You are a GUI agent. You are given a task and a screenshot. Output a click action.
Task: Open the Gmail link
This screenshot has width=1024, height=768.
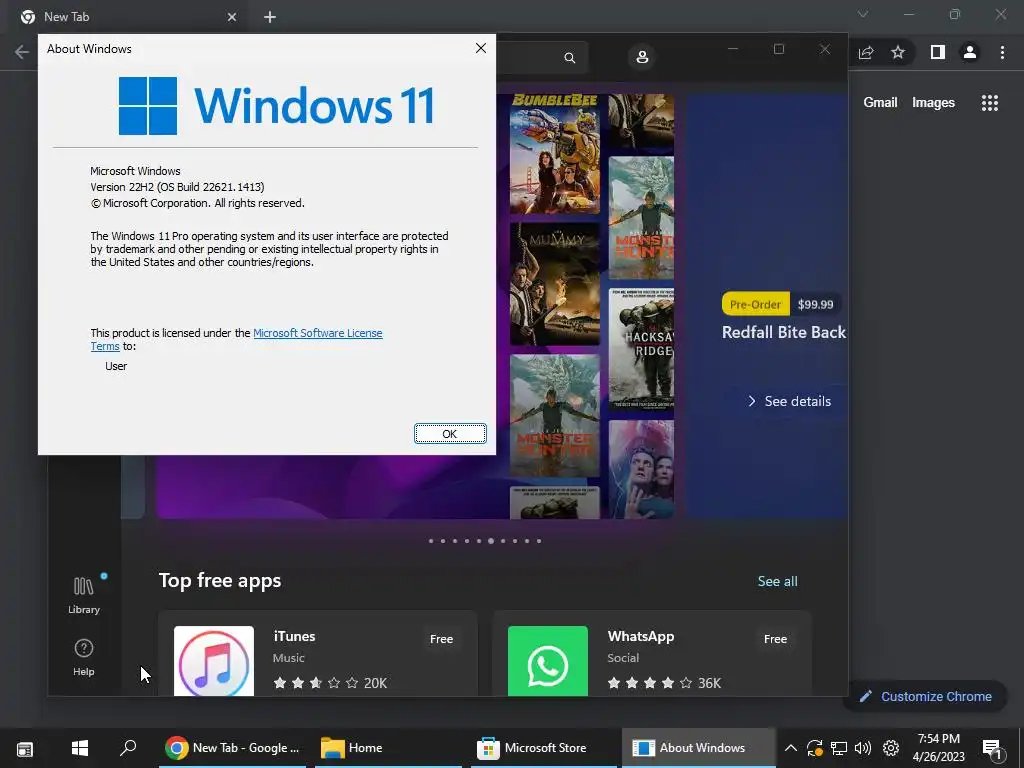(x=880, y=103)
